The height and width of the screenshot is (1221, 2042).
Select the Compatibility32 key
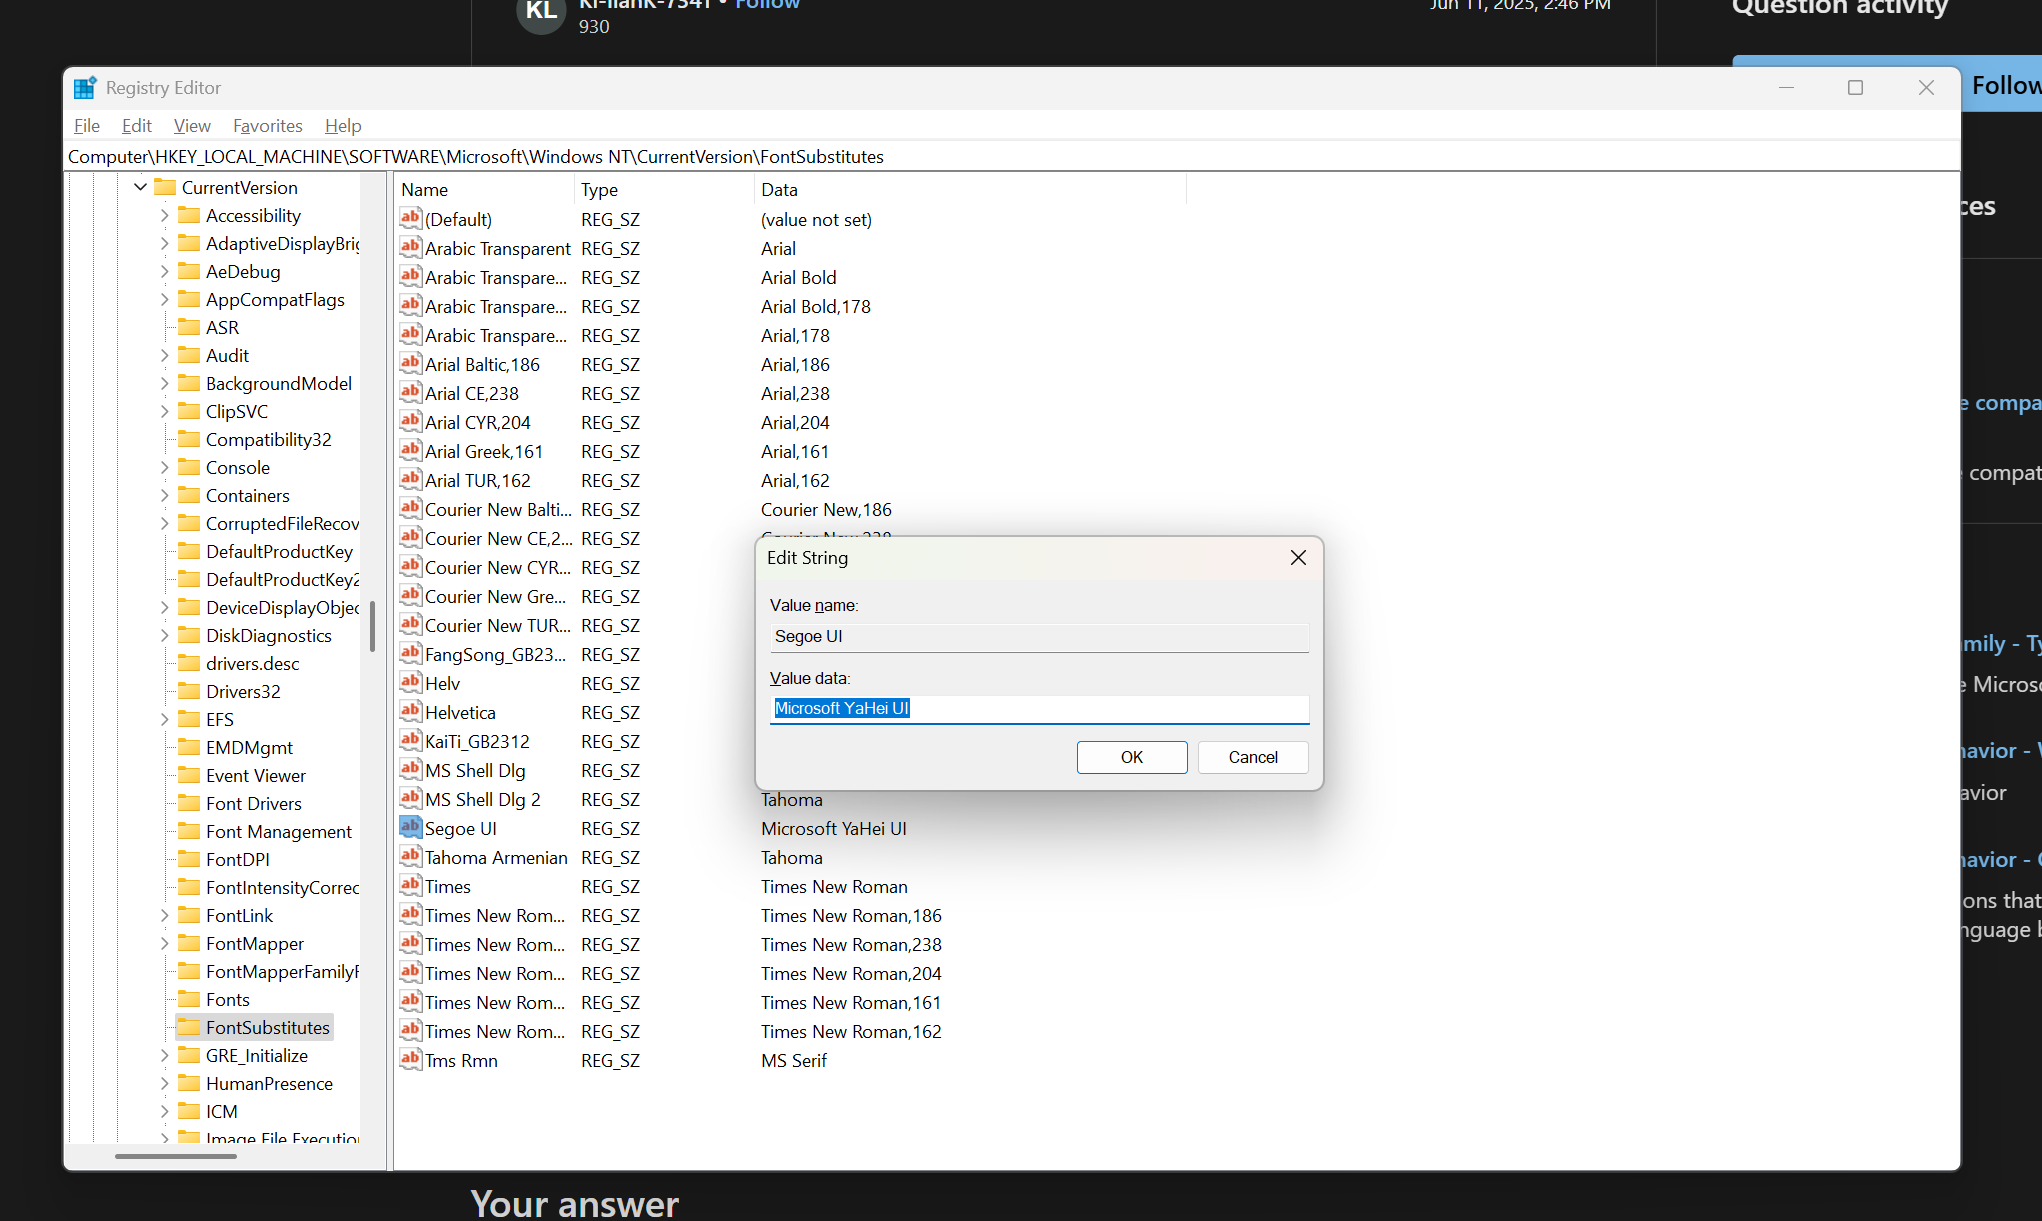coord(268,439)
